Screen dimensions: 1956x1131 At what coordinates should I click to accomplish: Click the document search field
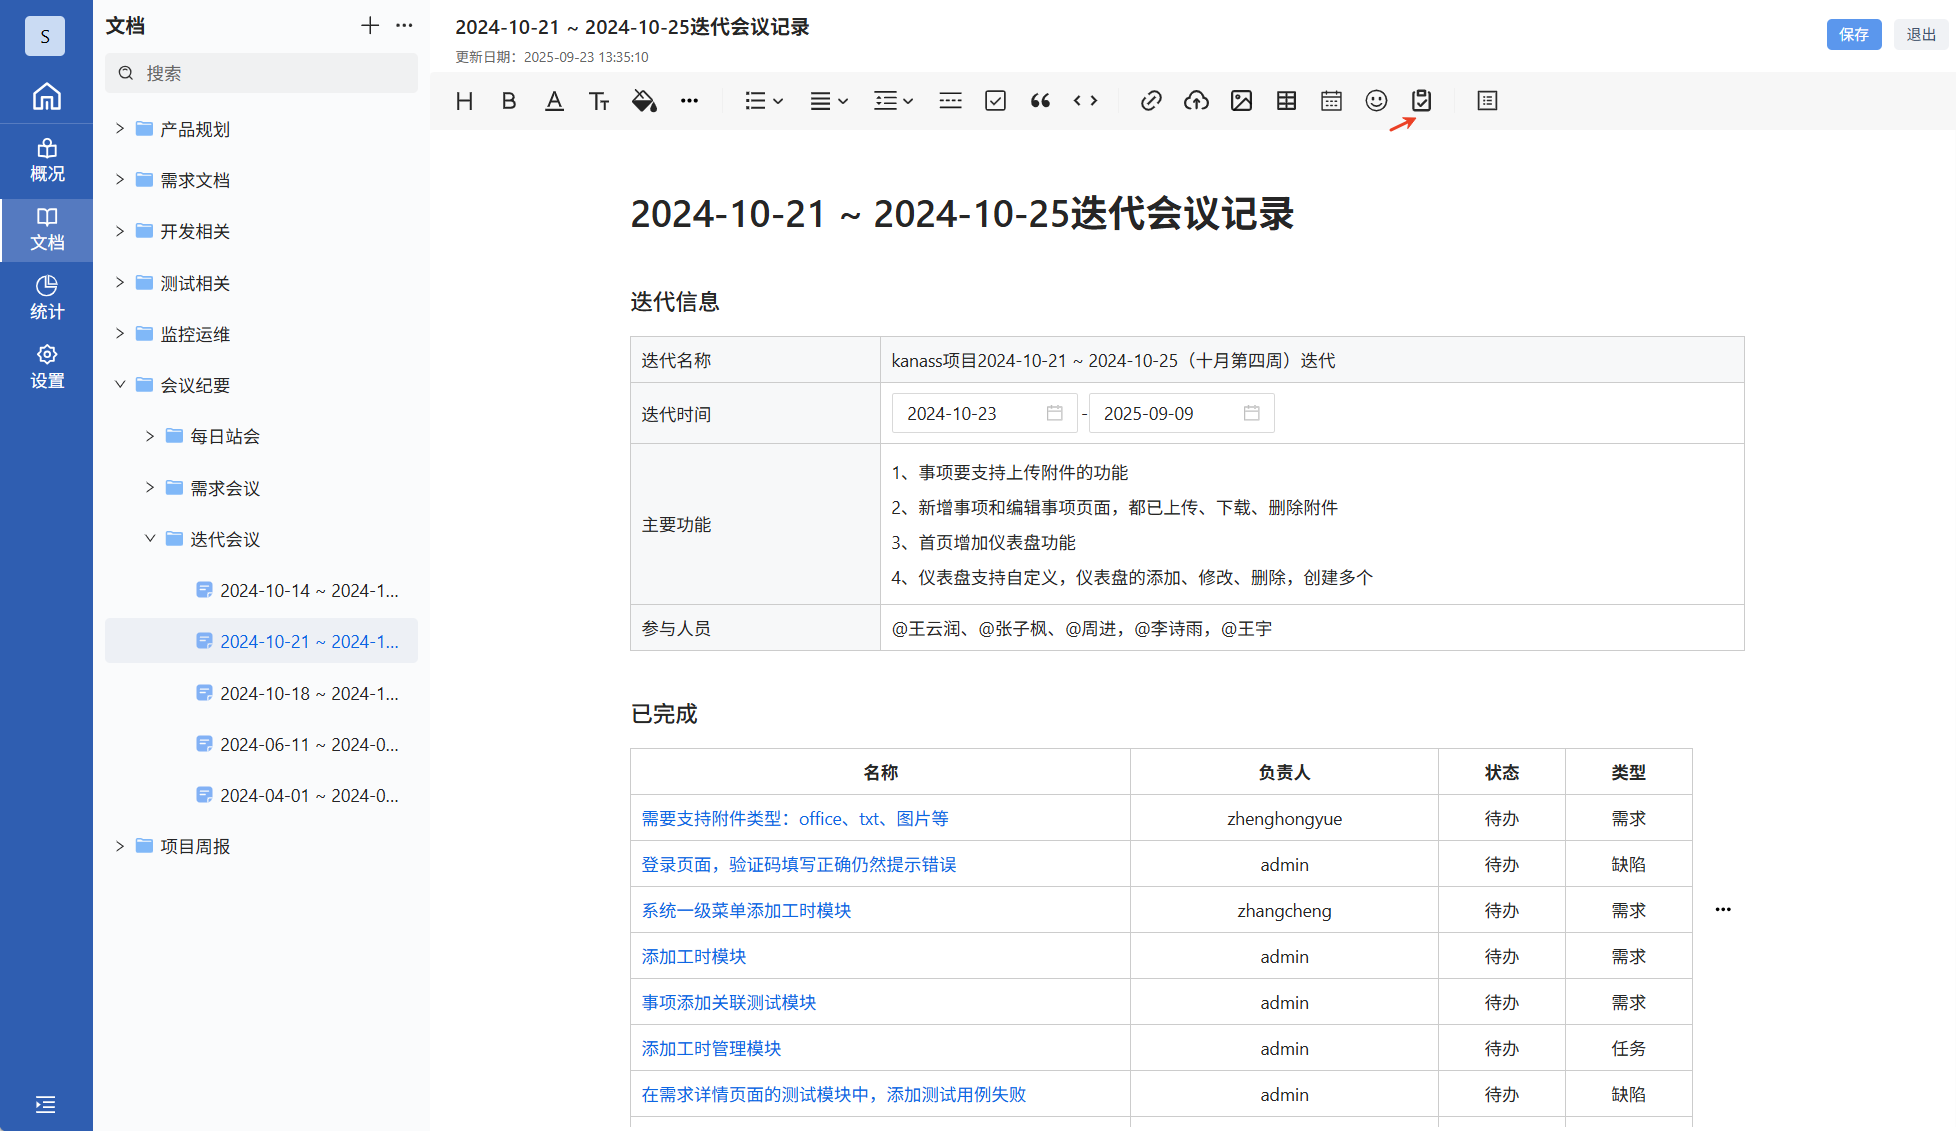click(262, 73)
